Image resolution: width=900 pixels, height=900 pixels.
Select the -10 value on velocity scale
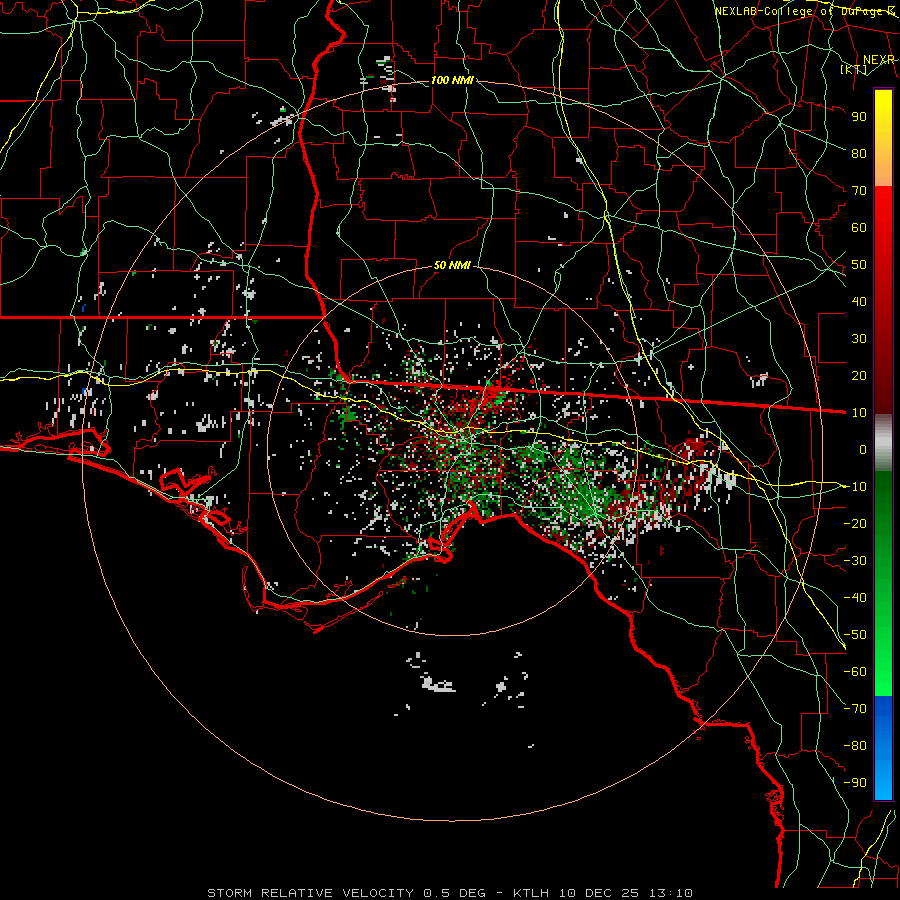click(x=855, y=487)
